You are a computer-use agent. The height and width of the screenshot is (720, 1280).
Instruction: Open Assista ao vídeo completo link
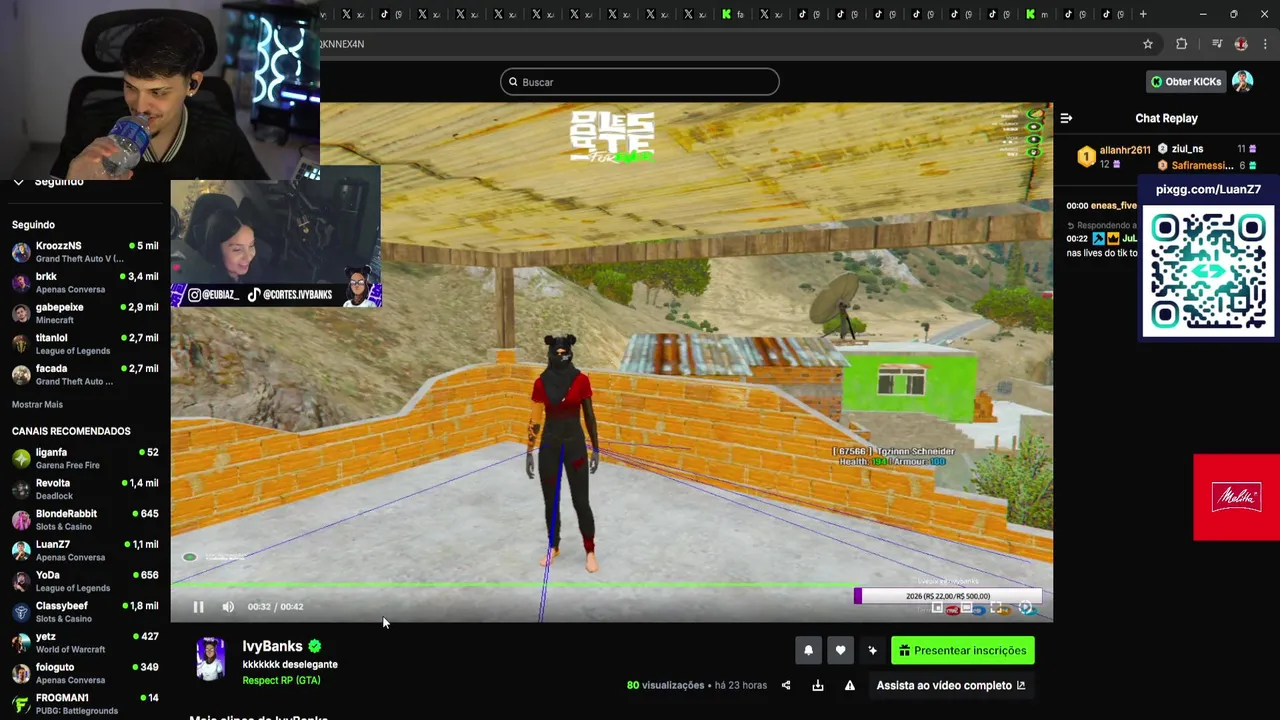coord(951,686)
